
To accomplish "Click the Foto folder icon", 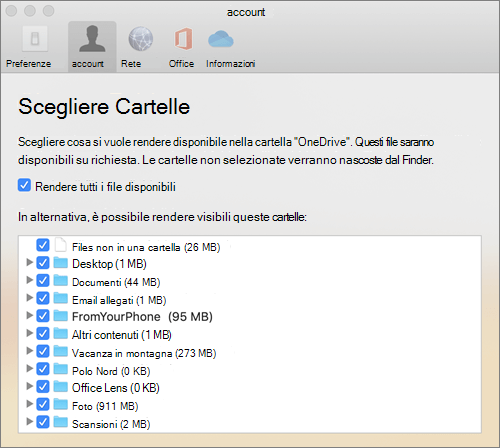I will point(61,404).
